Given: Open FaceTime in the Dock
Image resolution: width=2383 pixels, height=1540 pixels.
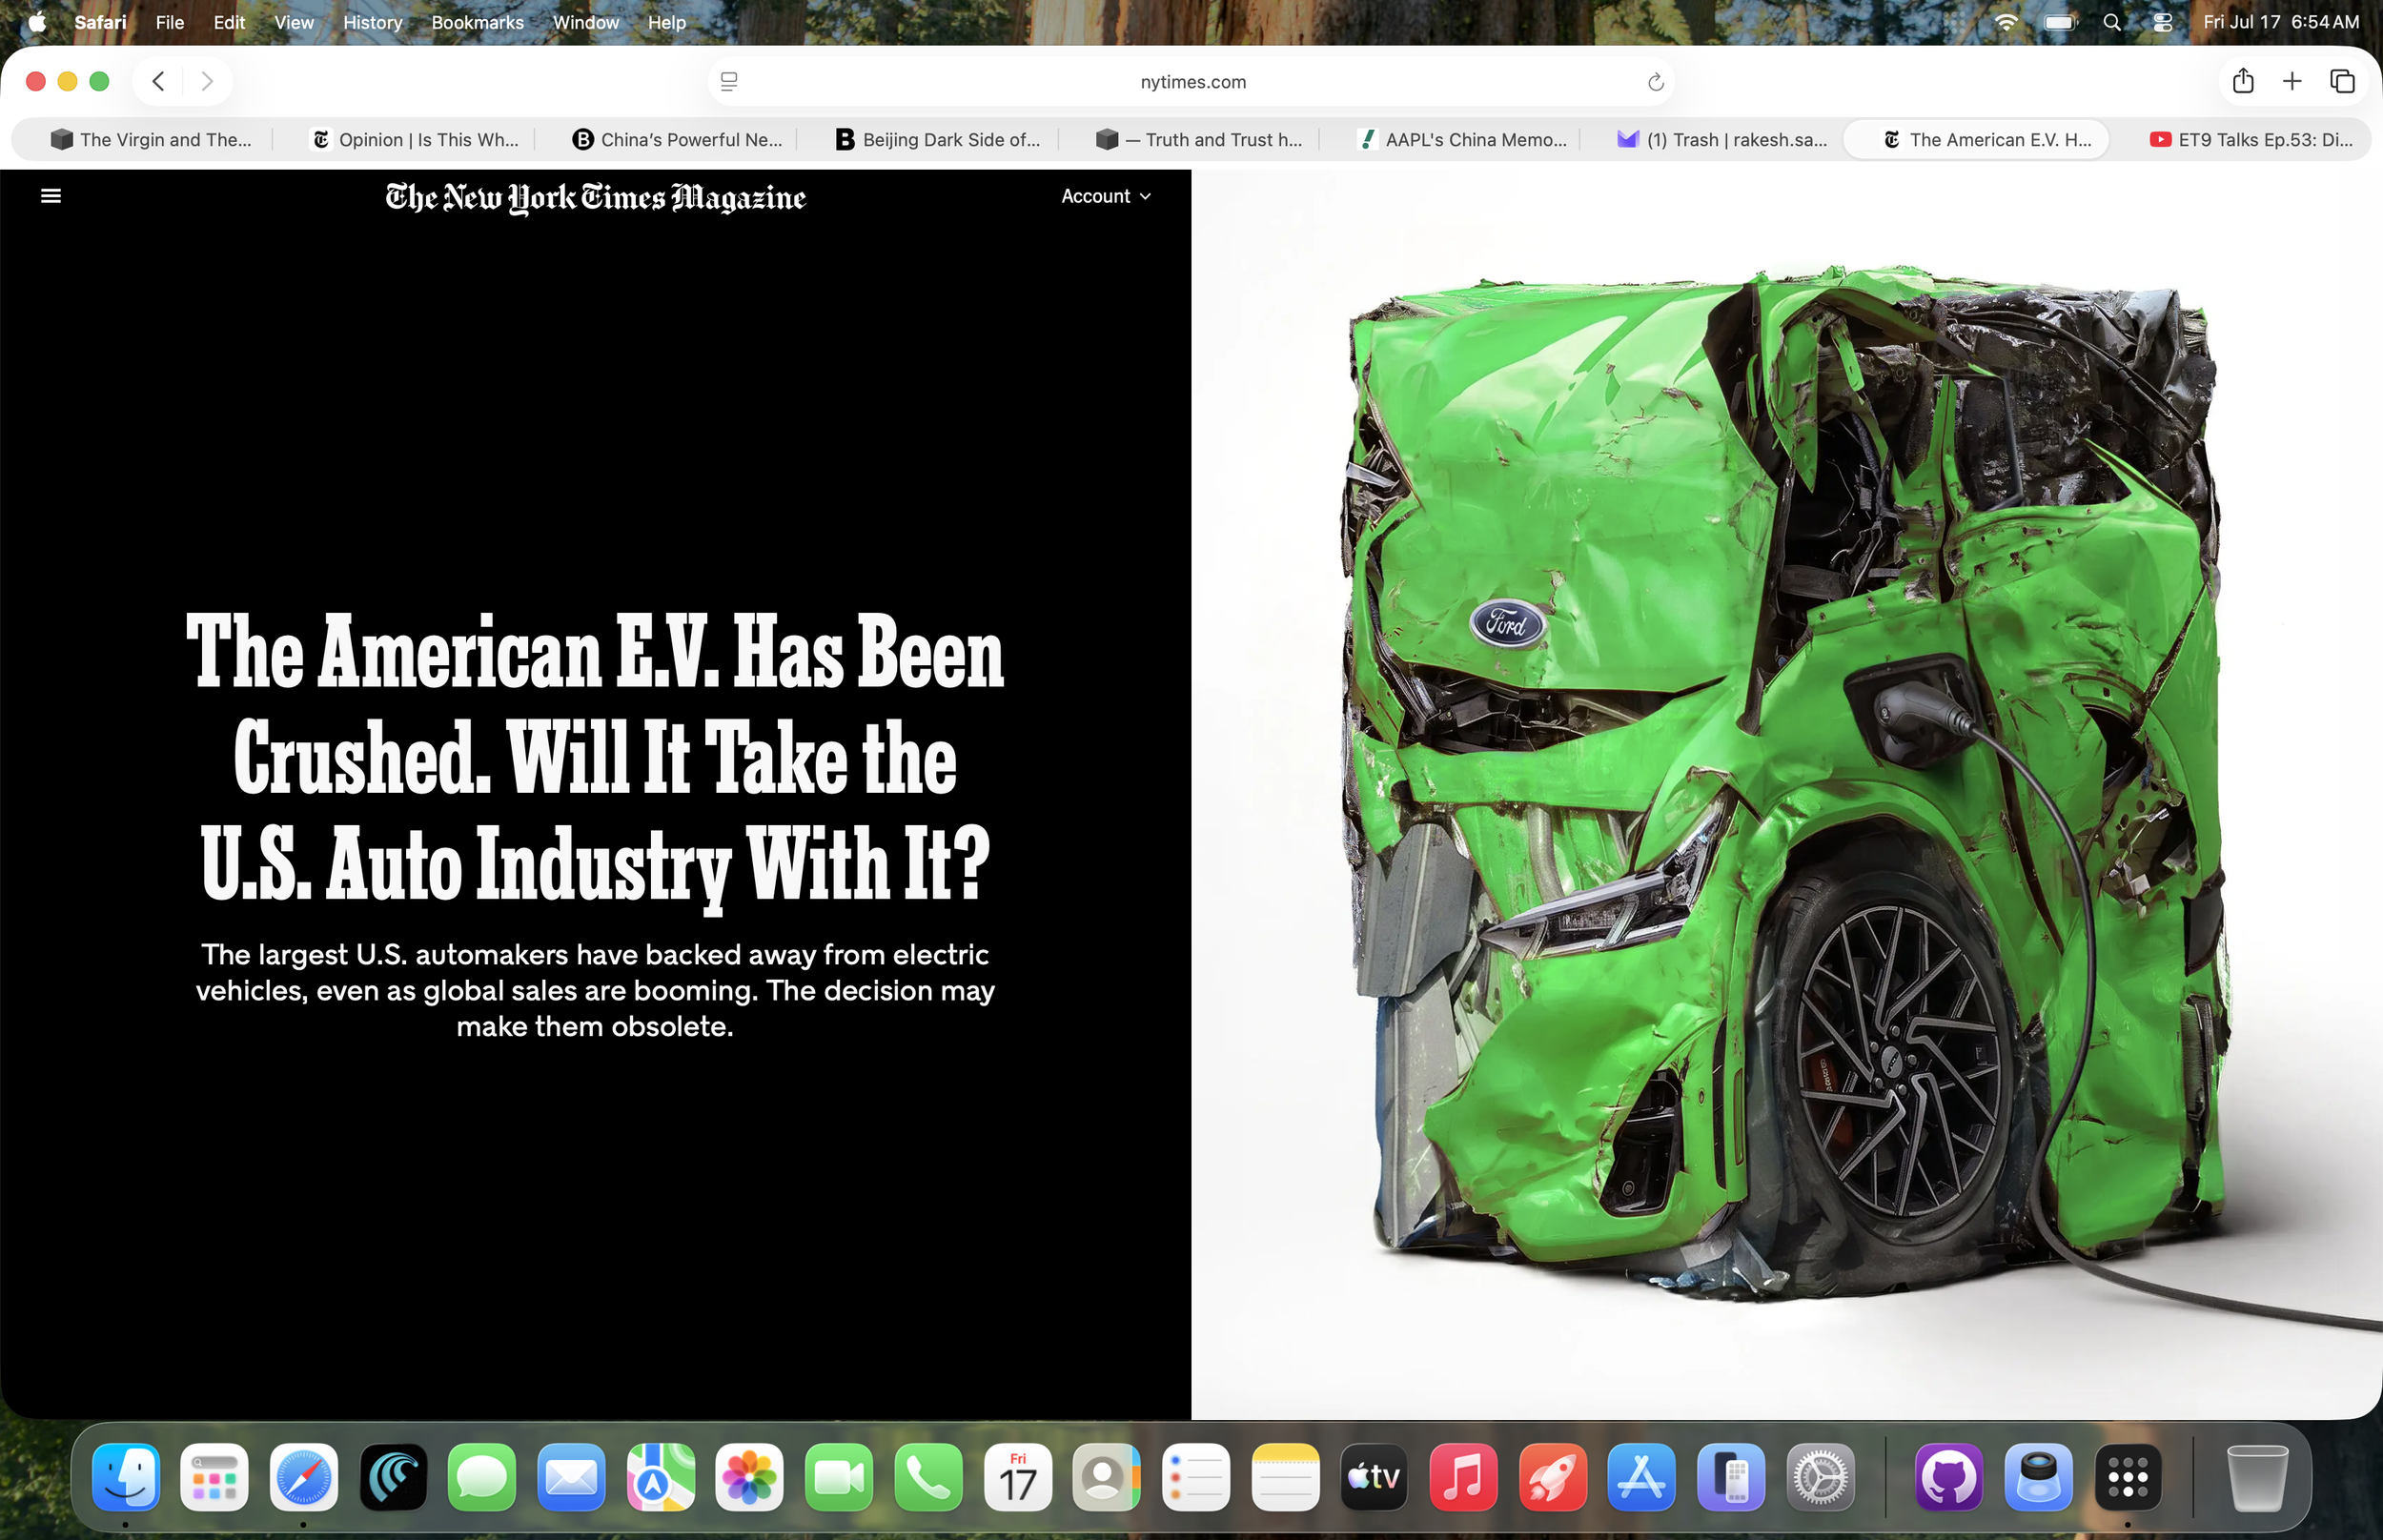Looking at the screenshot, I should click(839, 1476).
